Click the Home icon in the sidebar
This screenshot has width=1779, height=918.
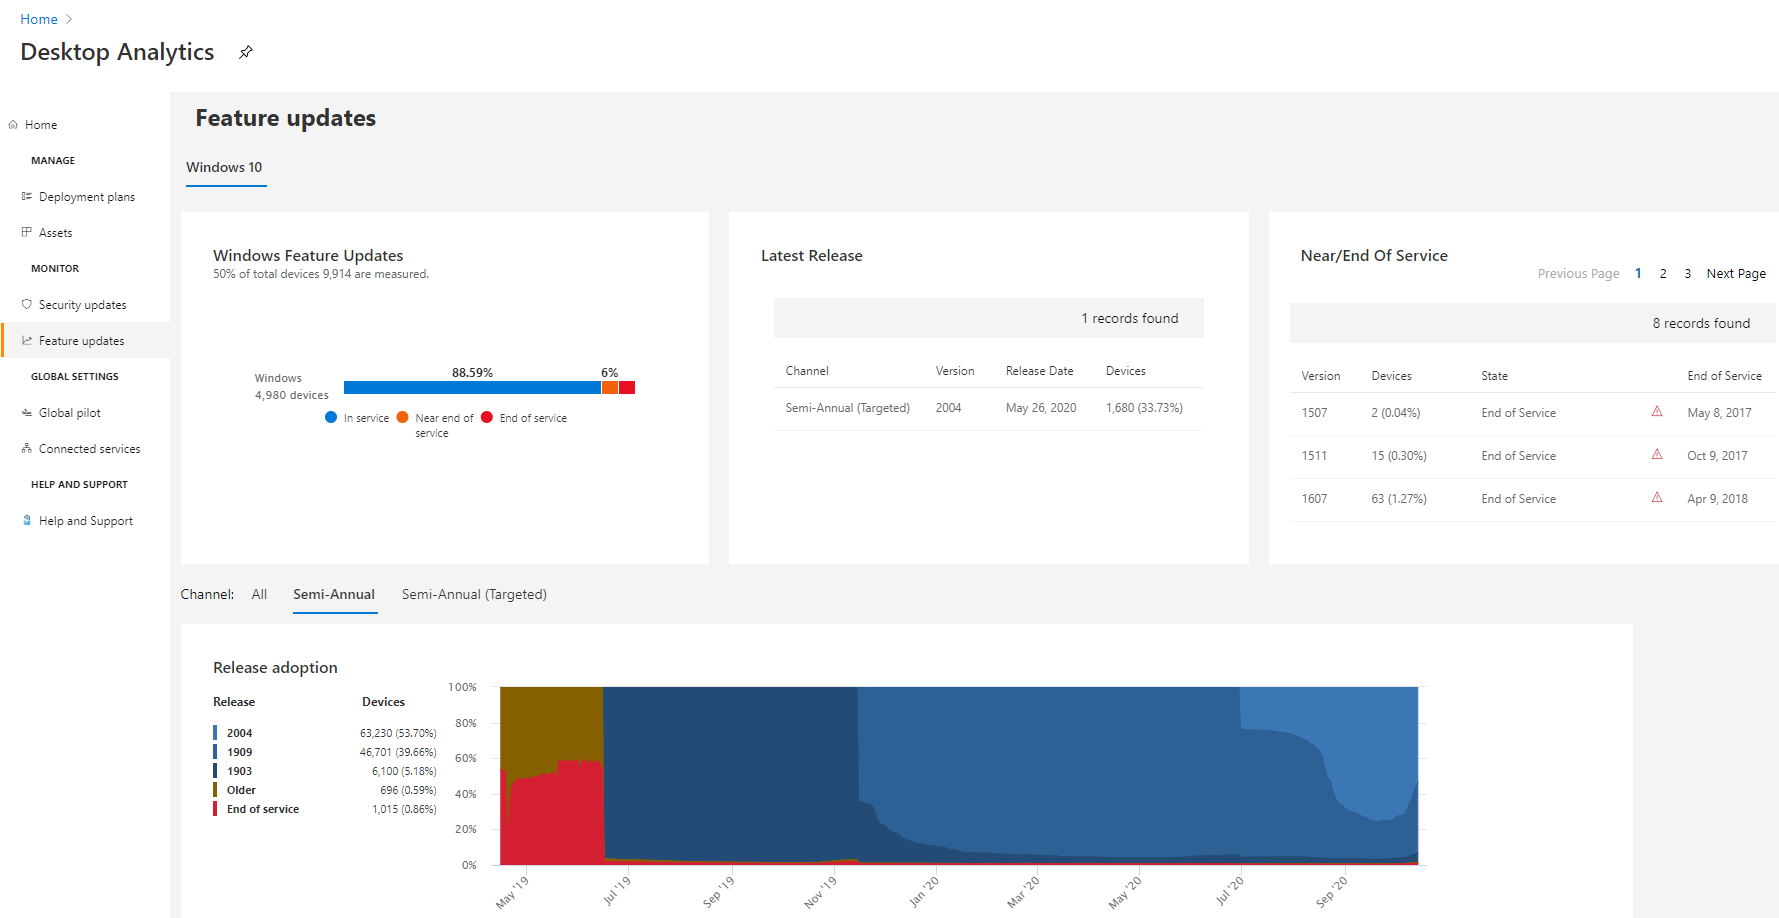pyautogui.click(x=13, y=125)
